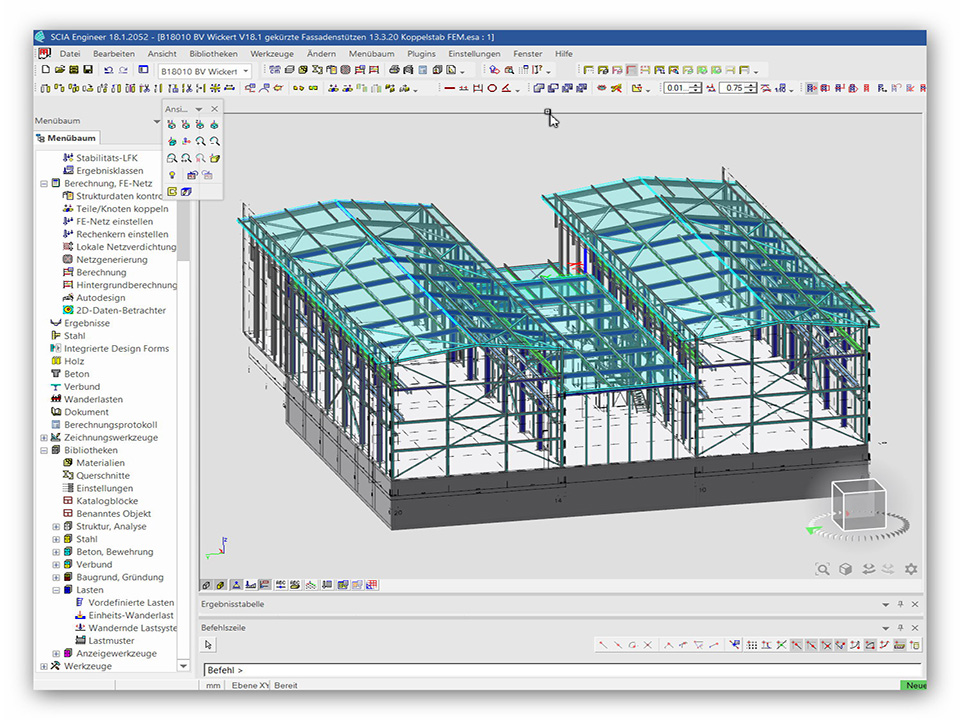This screenshot has width=960, height=720.
Task: Open Materialien under Bibliotheken
Action: coord(100,463)
